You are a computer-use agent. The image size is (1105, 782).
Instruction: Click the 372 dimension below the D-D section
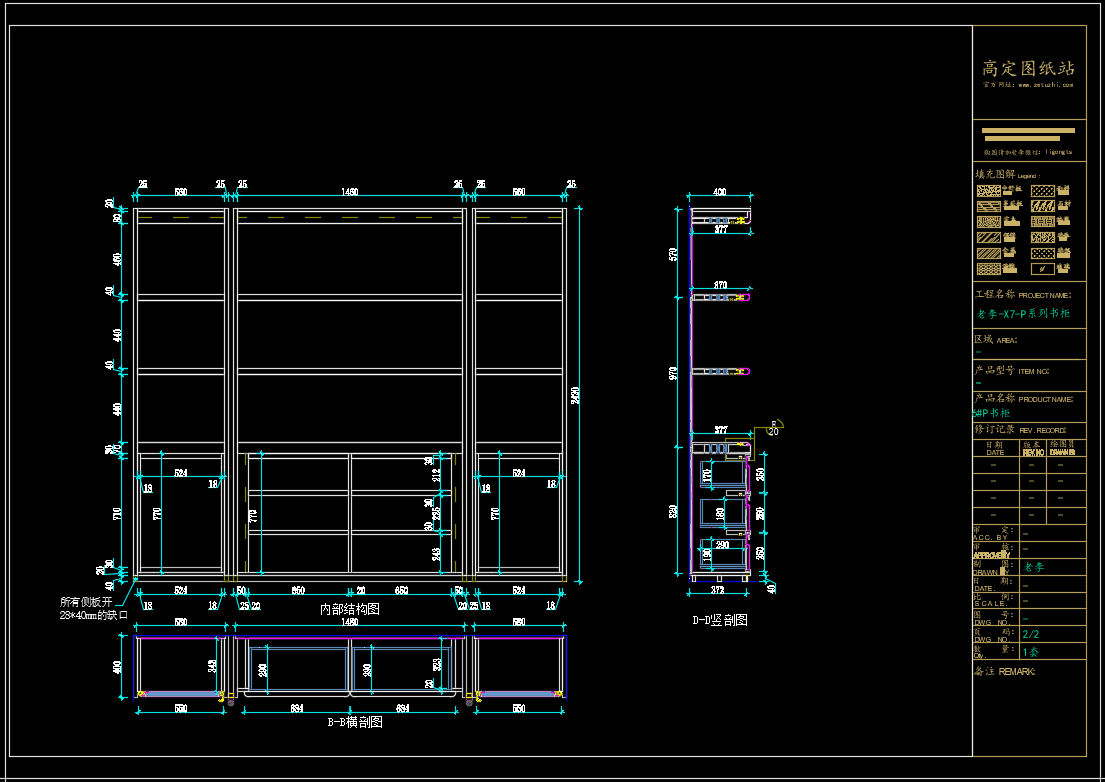pyautogui.click(x=717, y=590)
